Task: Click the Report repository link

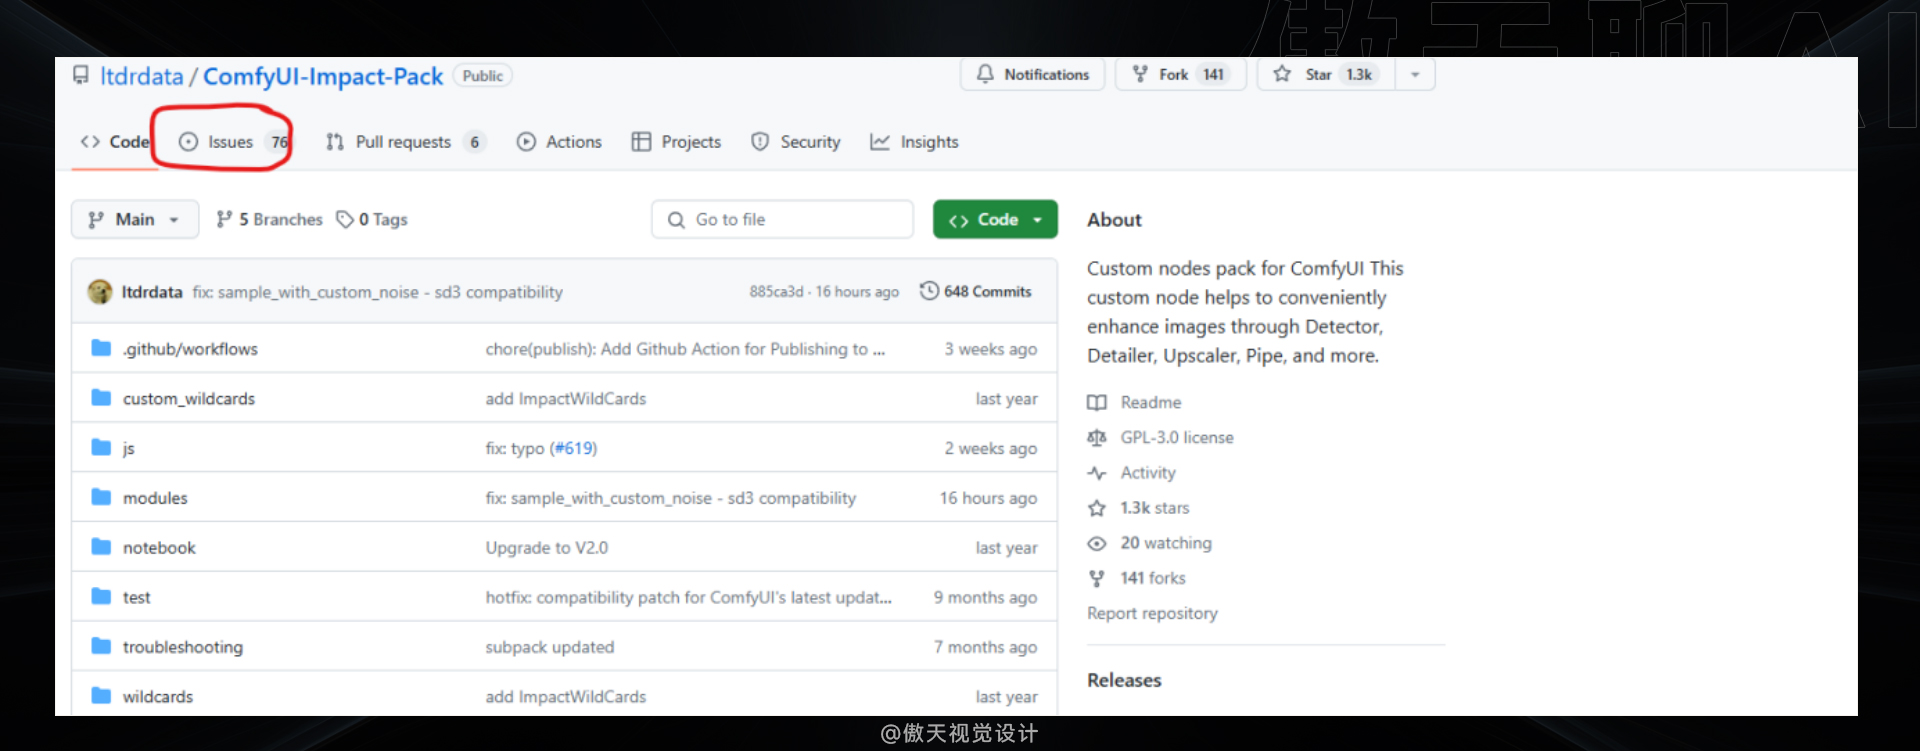Action: click(1152, 613)
